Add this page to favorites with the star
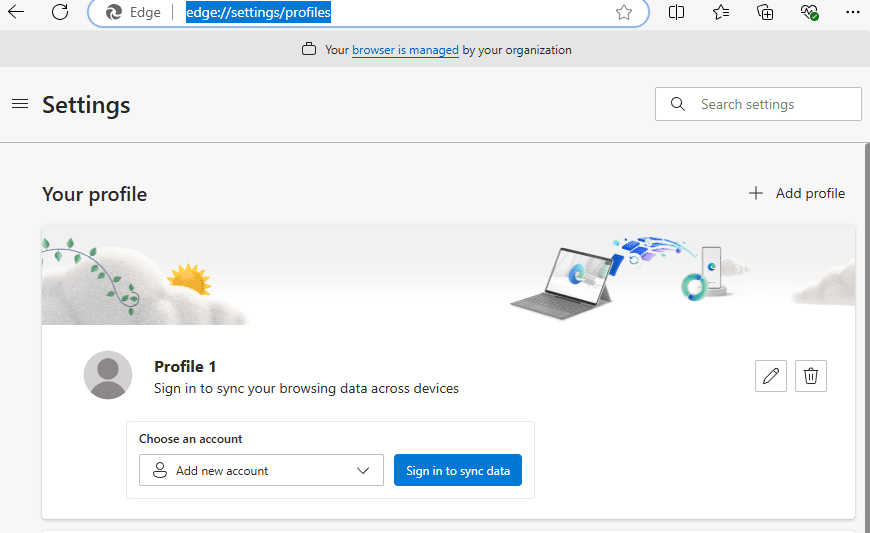 tap(624, 12)
